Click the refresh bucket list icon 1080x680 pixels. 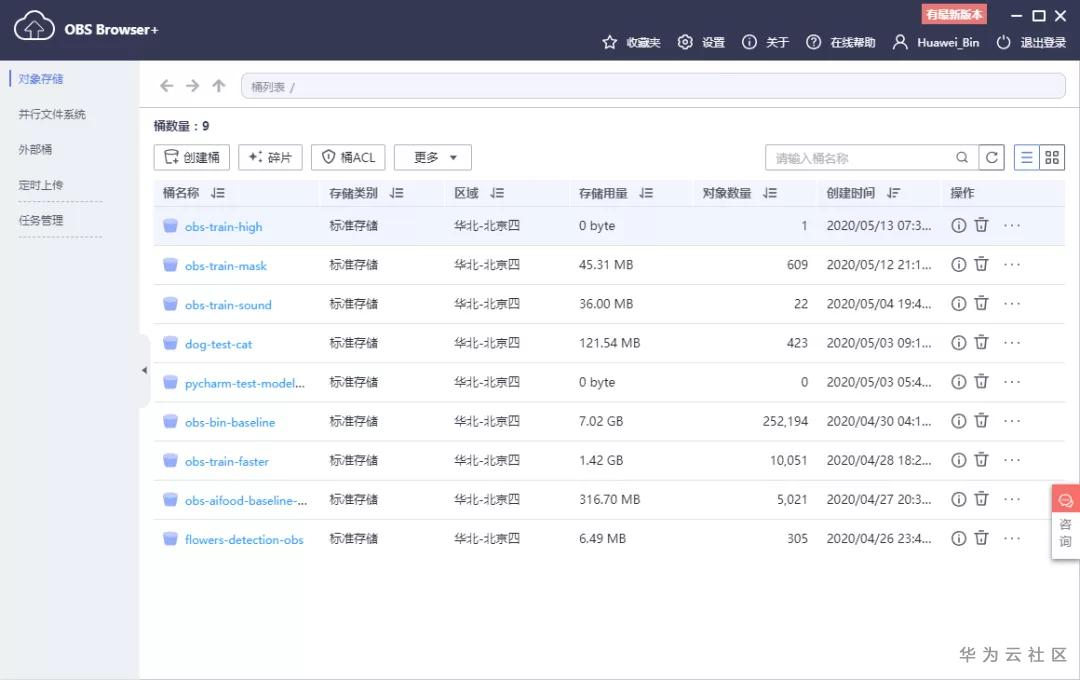(x=992, y=158)
